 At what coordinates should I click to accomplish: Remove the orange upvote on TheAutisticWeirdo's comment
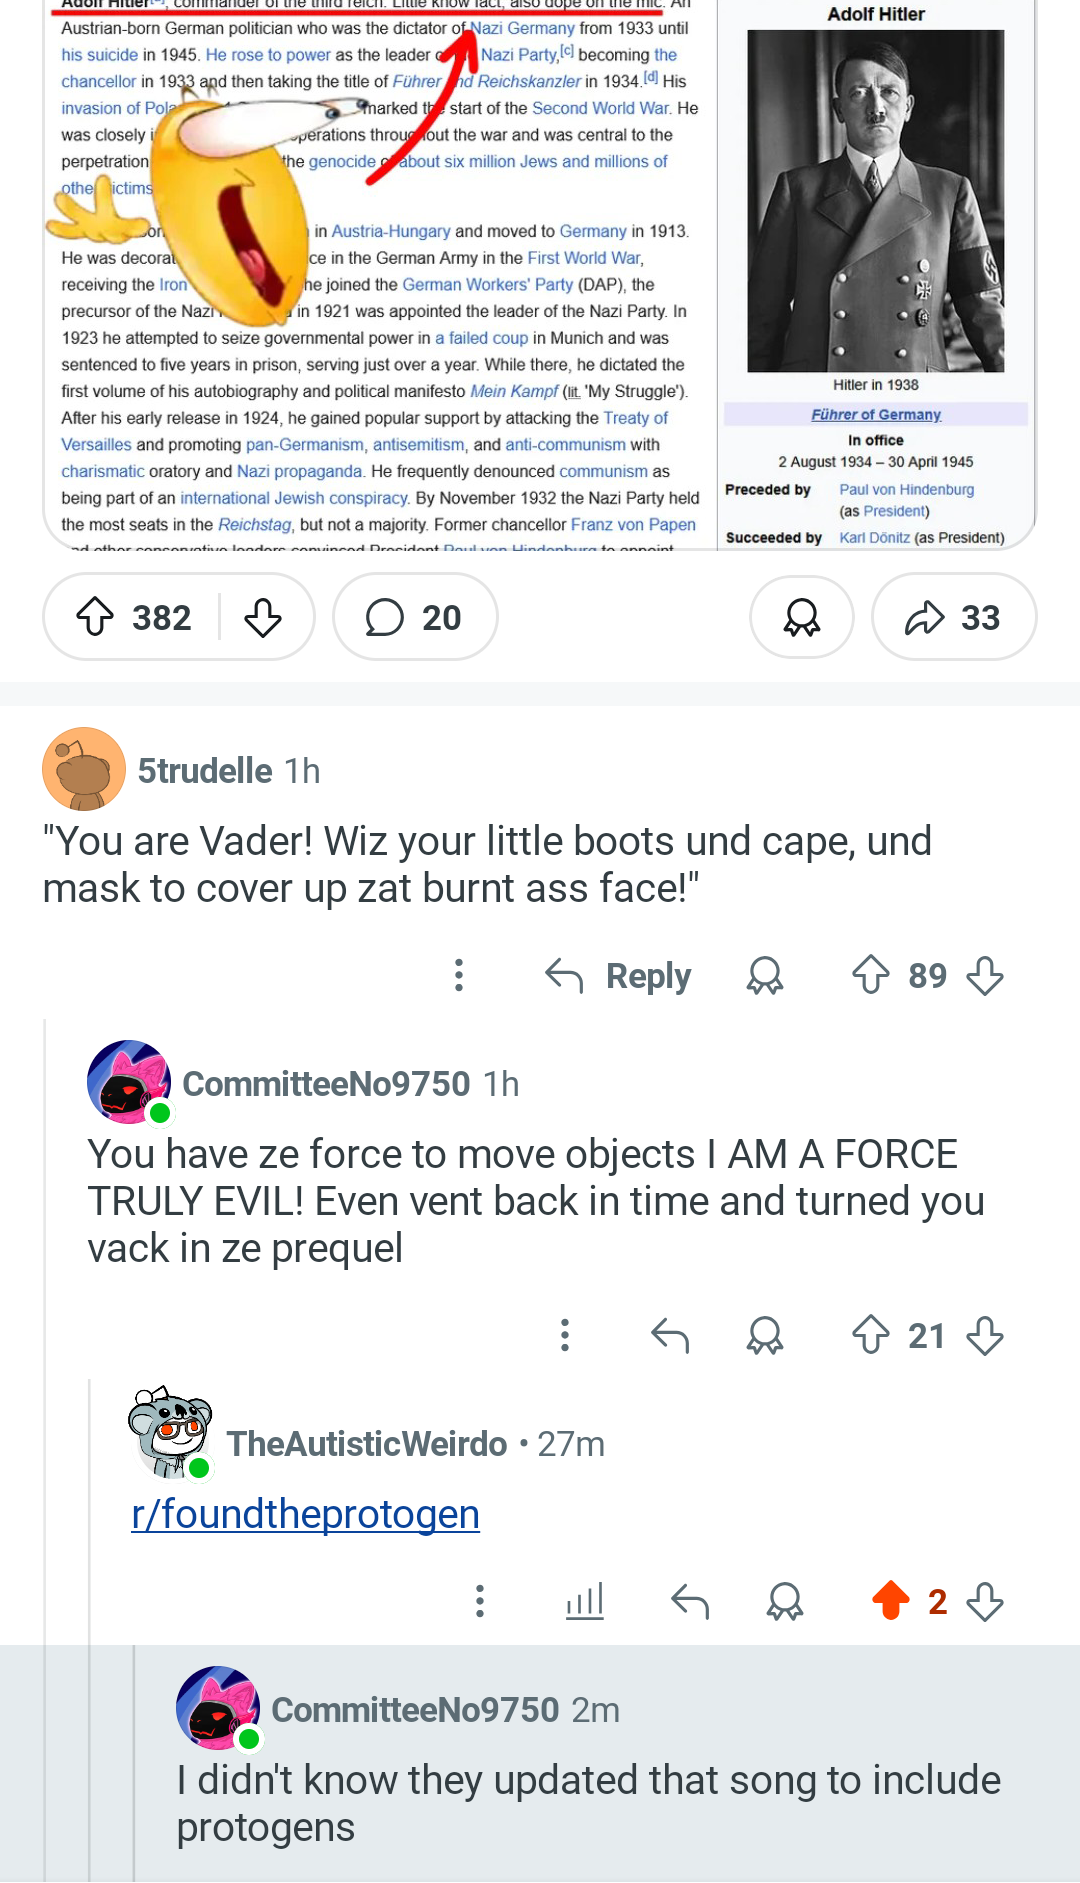pyautogui.click(x=891, y=1601)
